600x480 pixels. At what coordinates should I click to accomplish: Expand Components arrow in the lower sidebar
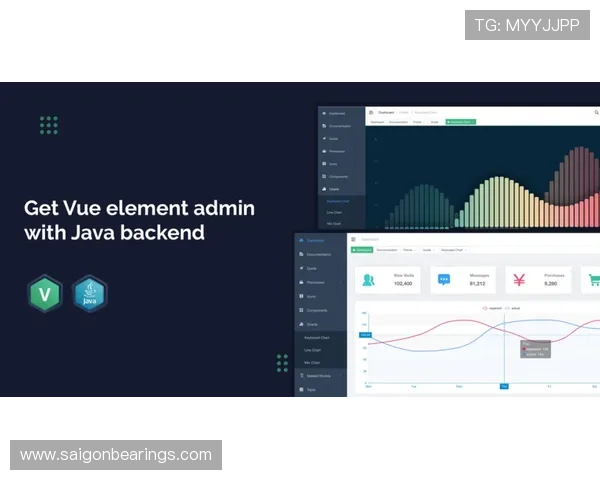pyautogui.click(x=341, y=310)
